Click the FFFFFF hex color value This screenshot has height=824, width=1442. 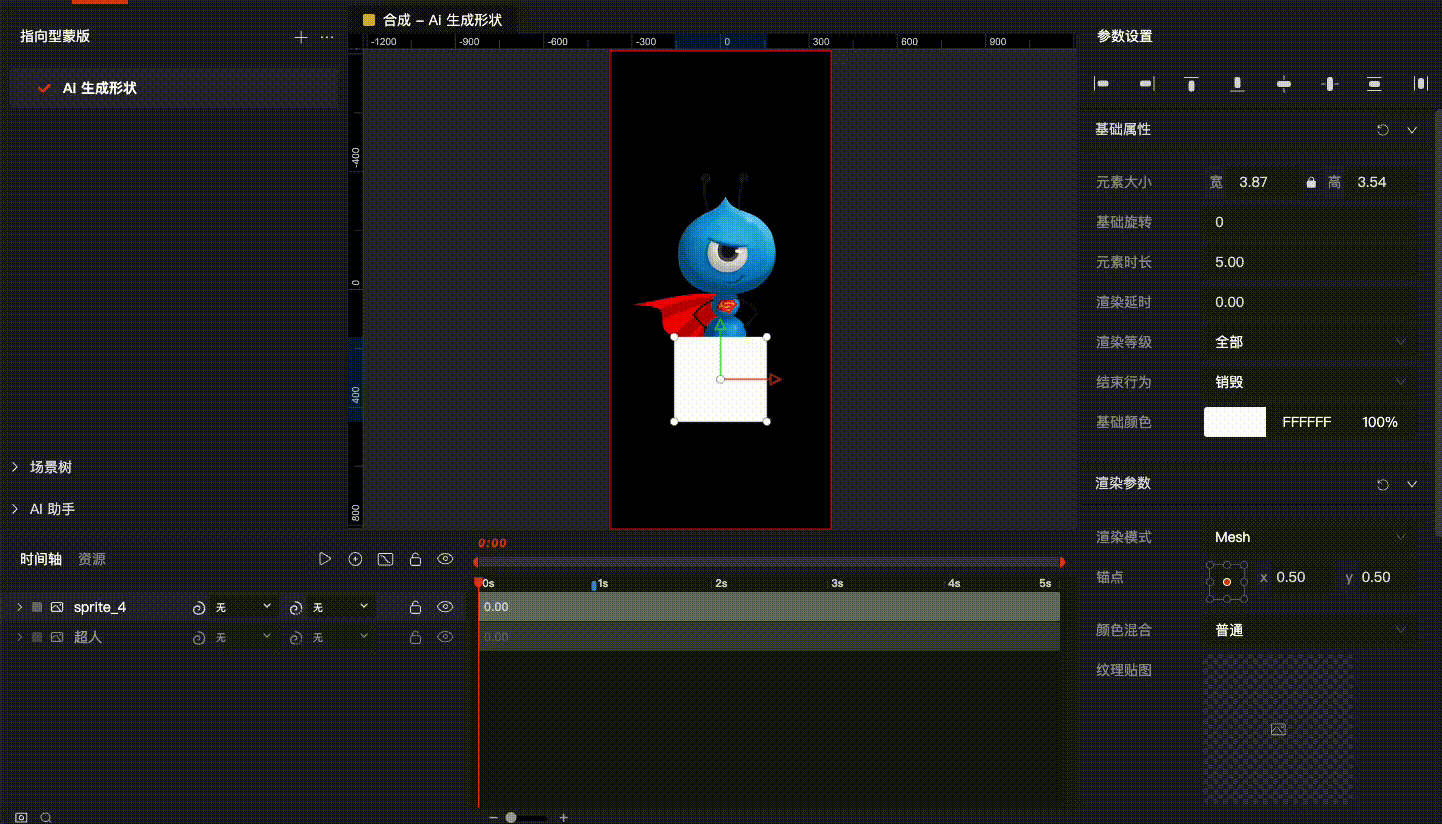(x=1306, y=422)
